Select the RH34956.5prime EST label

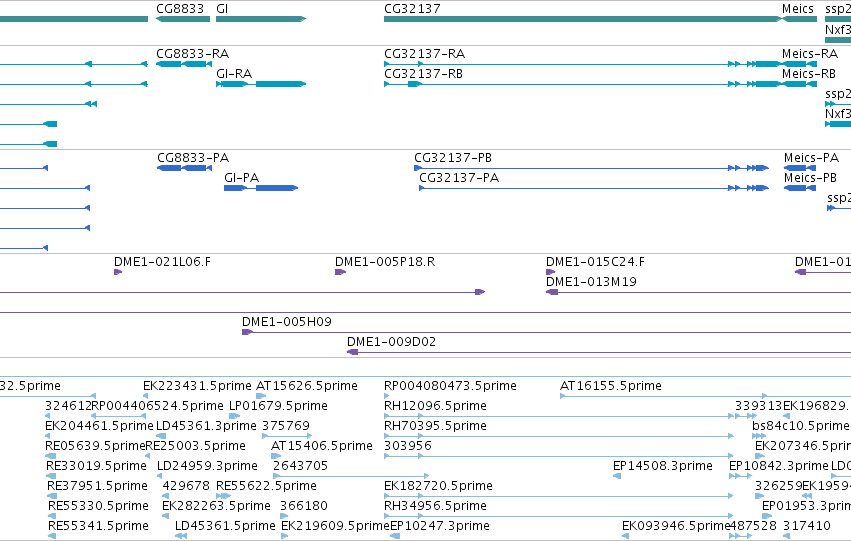click(435, 506)
